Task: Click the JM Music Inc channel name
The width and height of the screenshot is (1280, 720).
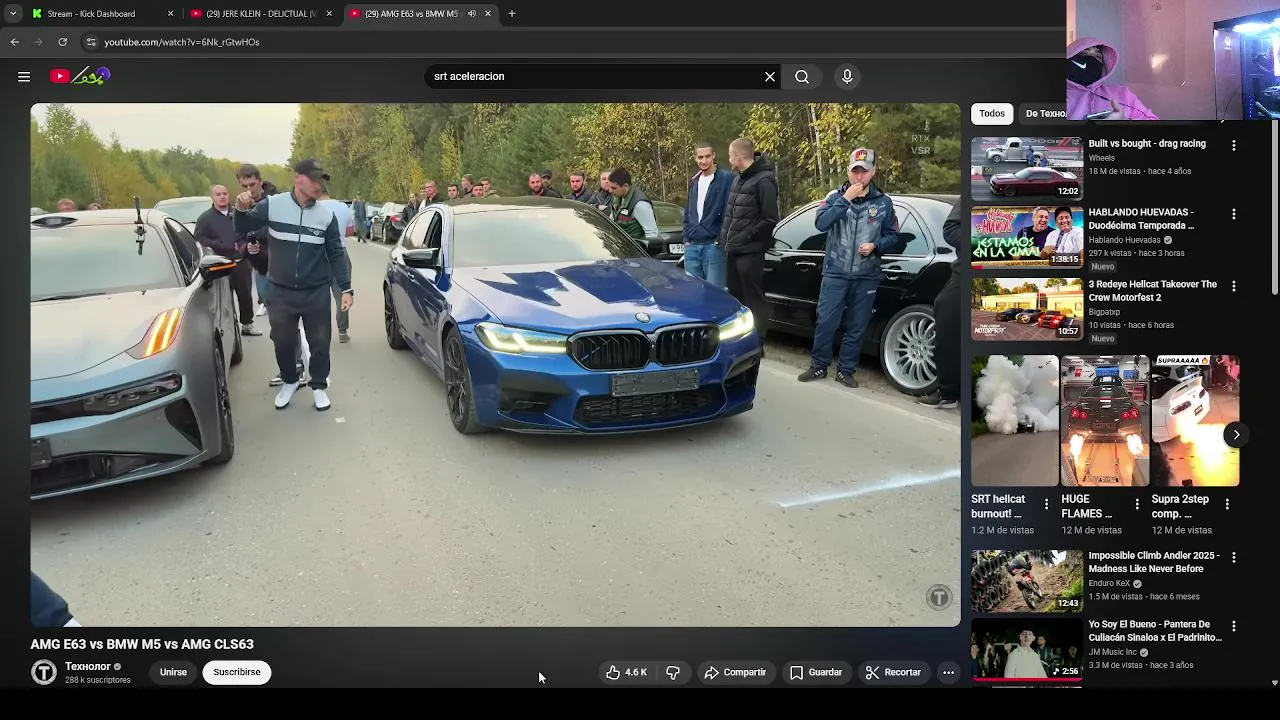Action: [x=1114, y=652]
